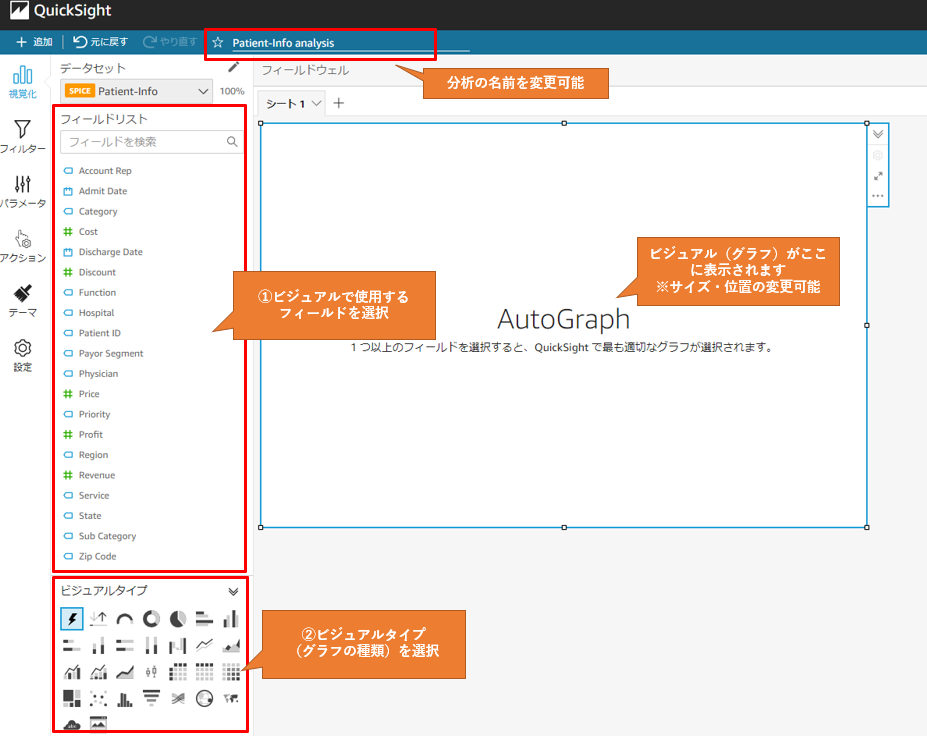Viewport: 927px width, 736px height.
Task: Choose the scatter plot visual type
Action: coord(98,699)
